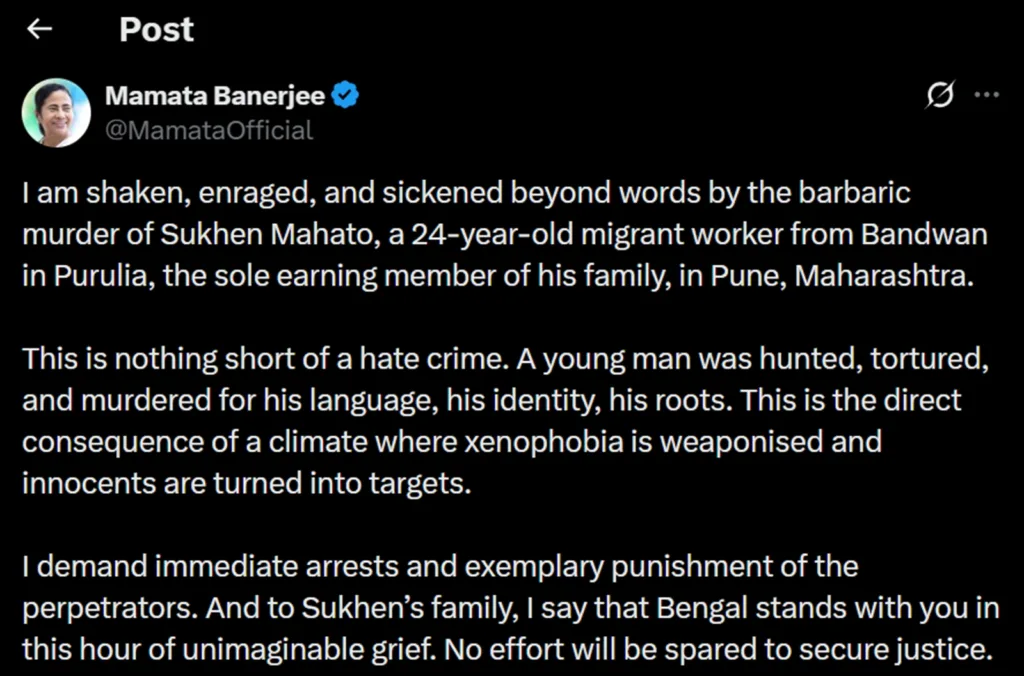The image size is (1024, 676).
Task: Click the paragraph starting "I demand immediate arrests"
Action: tap(500, 608)
